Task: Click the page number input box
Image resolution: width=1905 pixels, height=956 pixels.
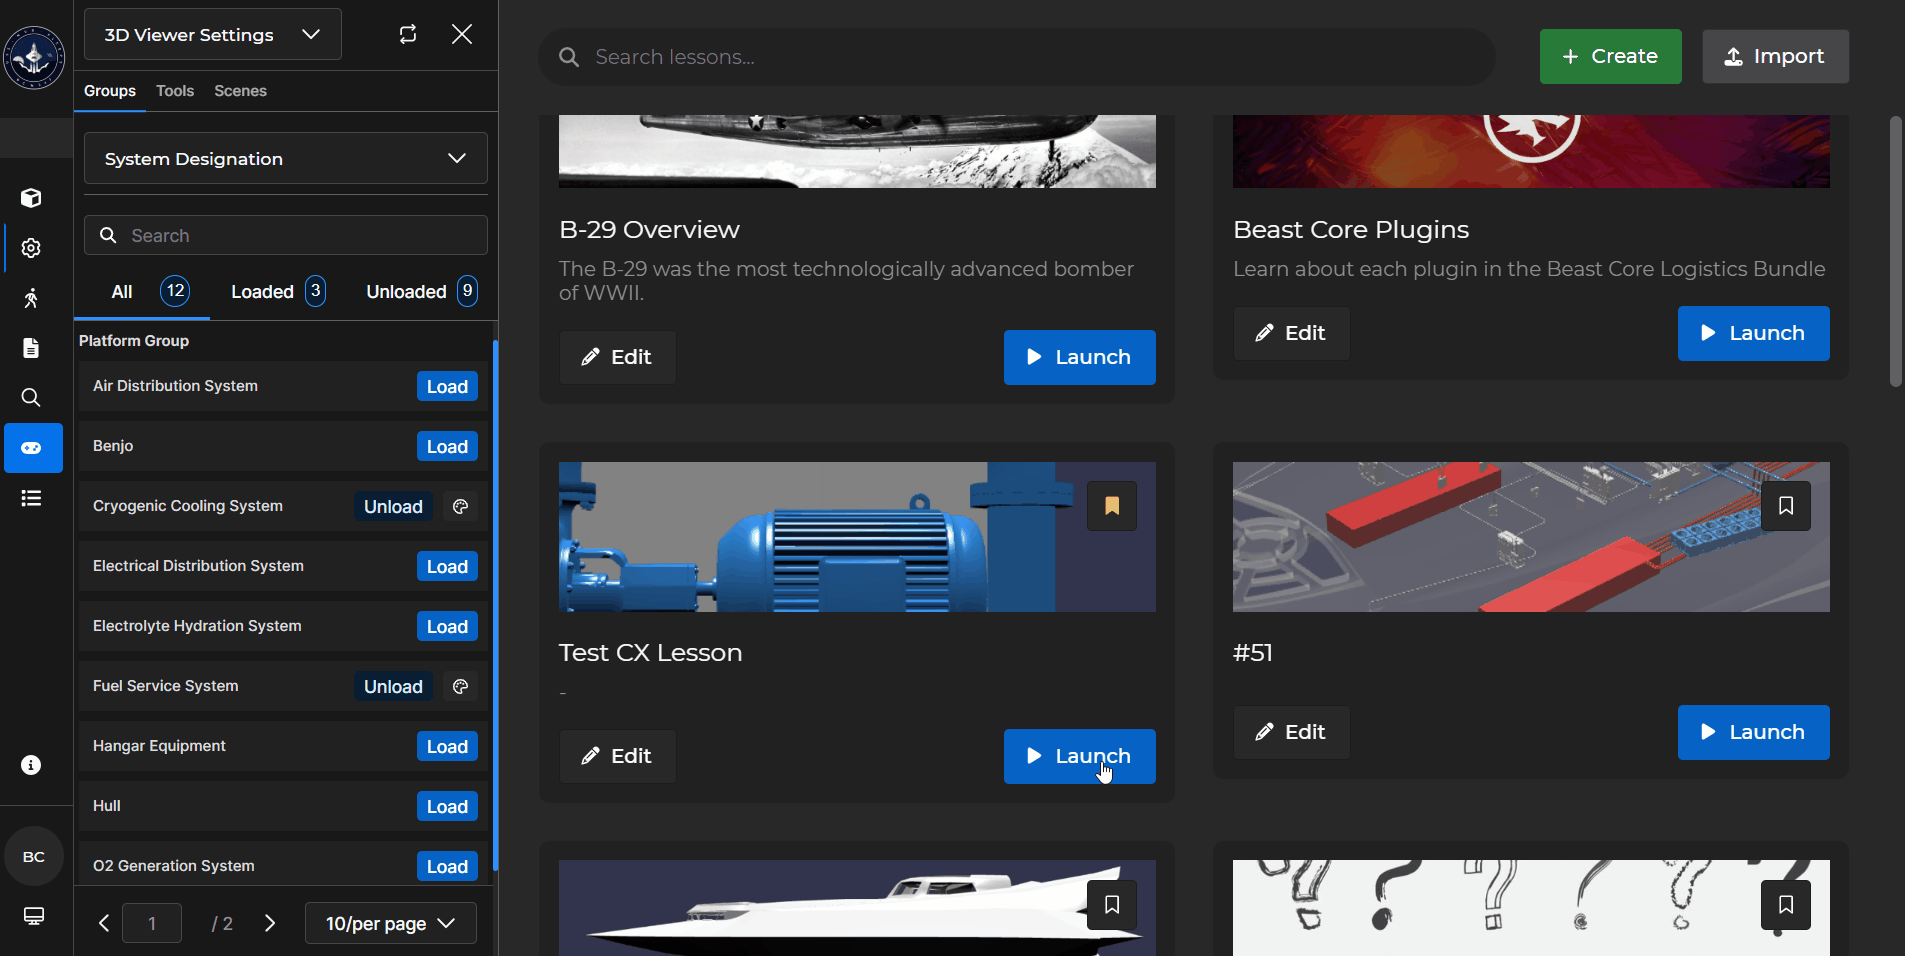Action: (x=152, y=923)
